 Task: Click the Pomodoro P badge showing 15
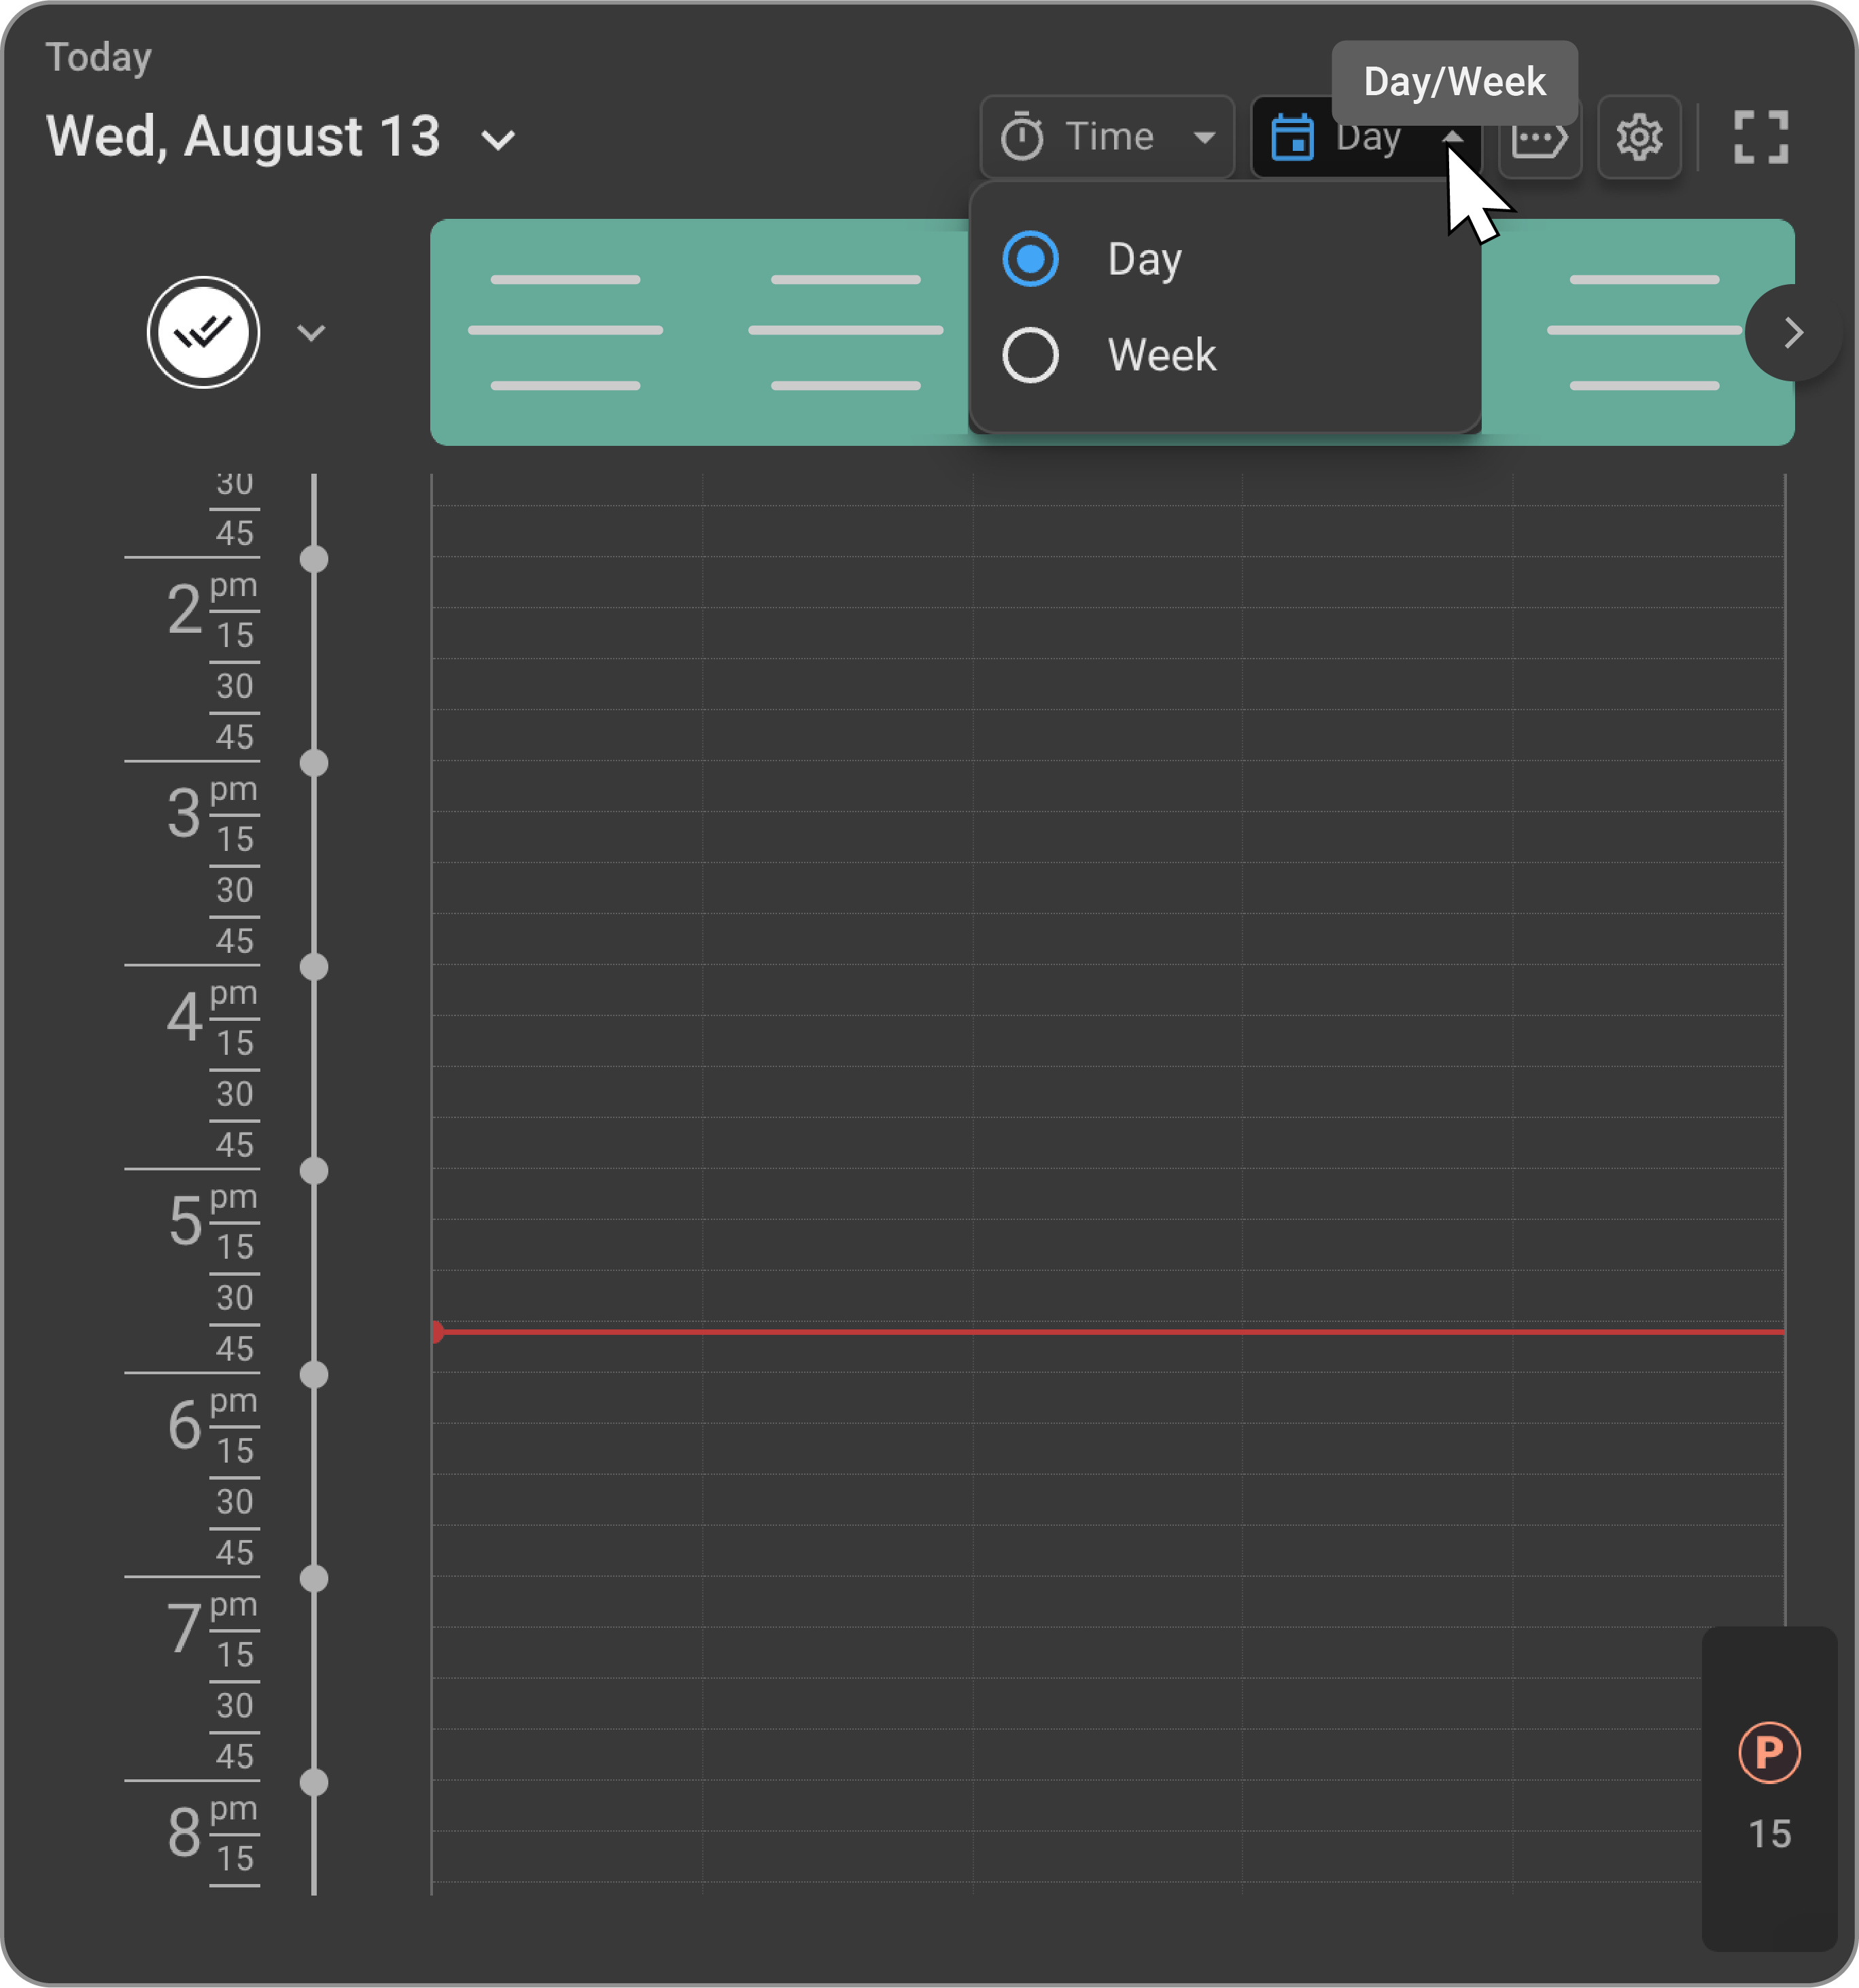tap(1769, 1752)
